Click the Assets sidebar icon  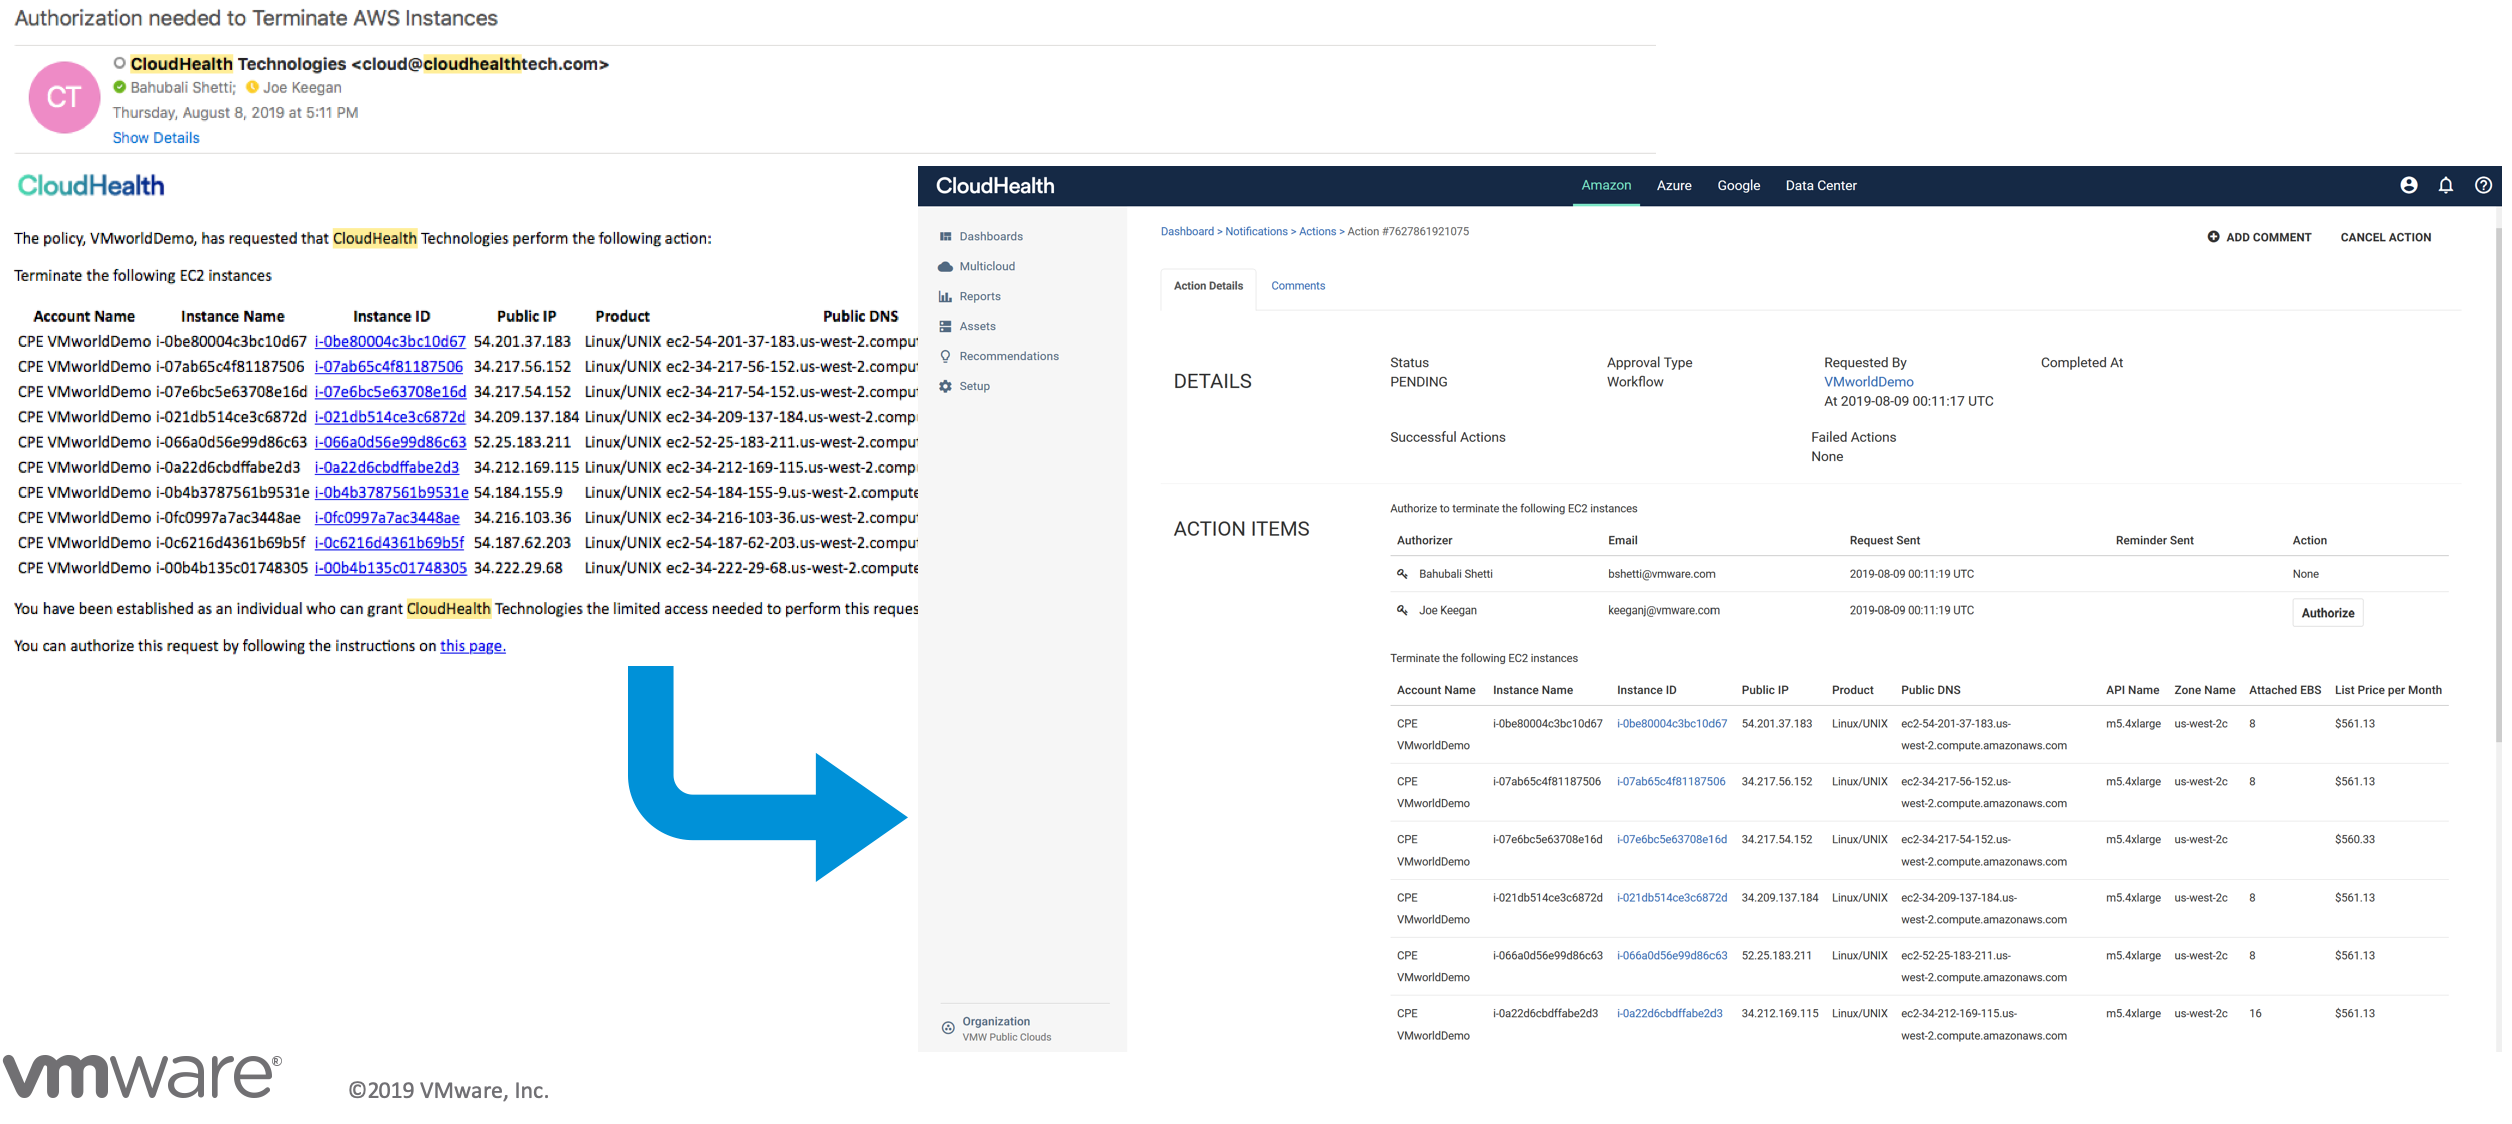(x=945, y=327)
